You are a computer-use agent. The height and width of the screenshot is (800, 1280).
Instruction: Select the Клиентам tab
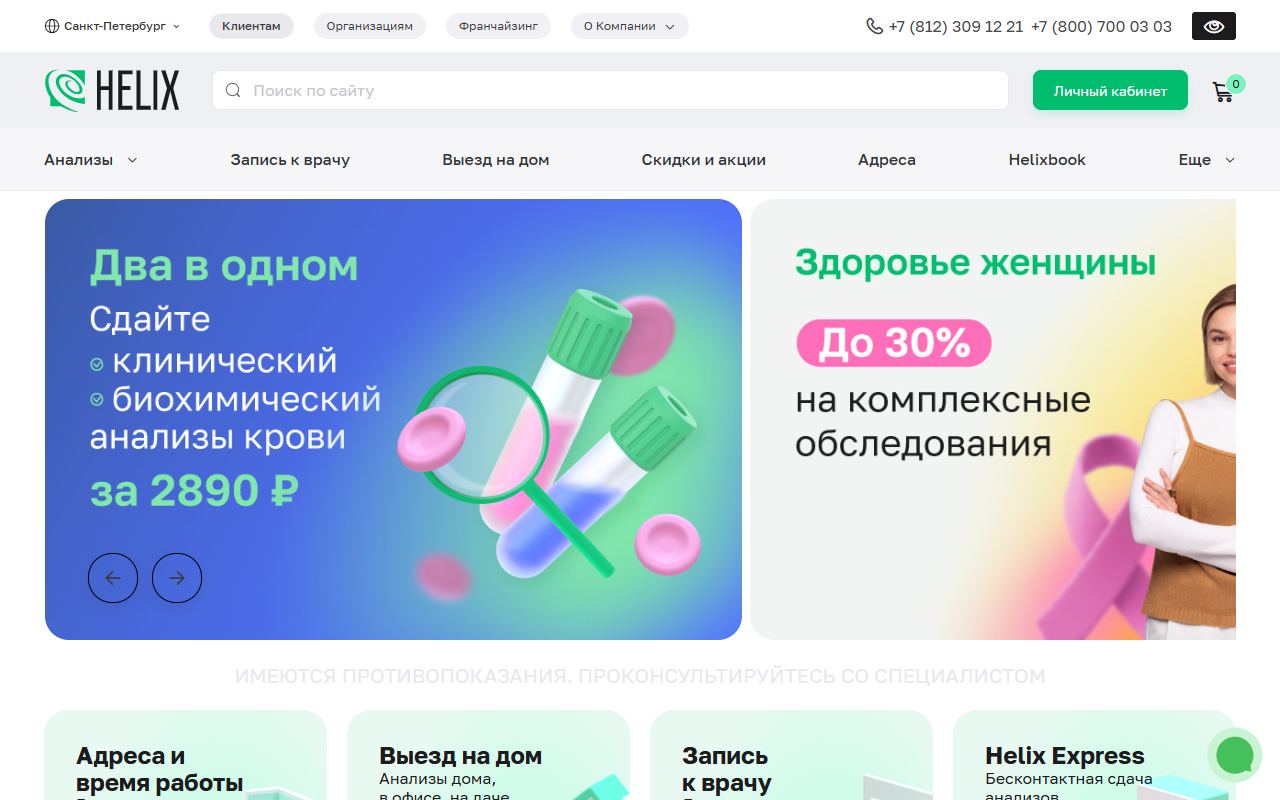click(251, 26)
